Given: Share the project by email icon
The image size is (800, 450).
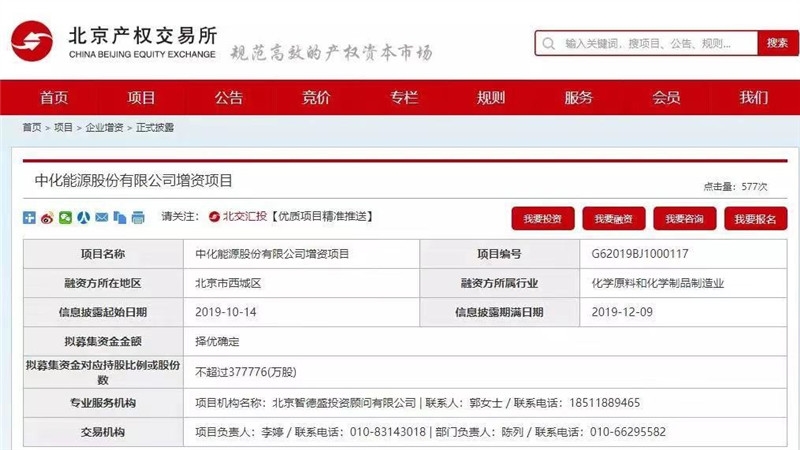Looking at the screenshot, I should pyautogui.click(x=102, y=217).
